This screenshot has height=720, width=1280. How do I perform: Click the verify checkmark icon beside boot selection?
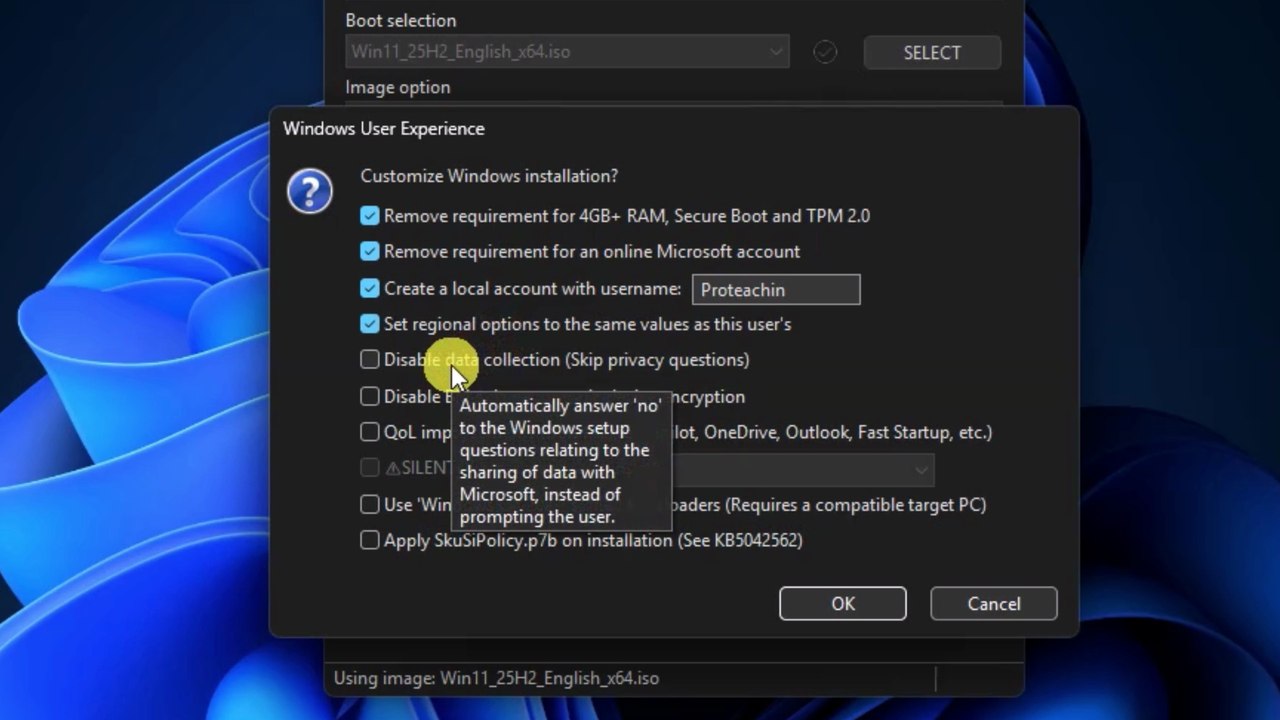click(x=825, y=52)
